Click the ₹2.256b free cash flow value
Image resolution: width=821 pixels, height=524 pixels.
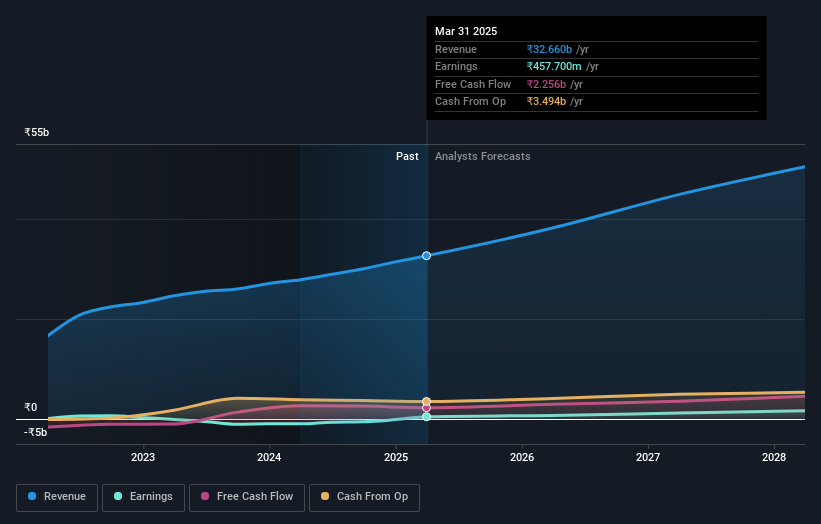[x=546, y=84]
